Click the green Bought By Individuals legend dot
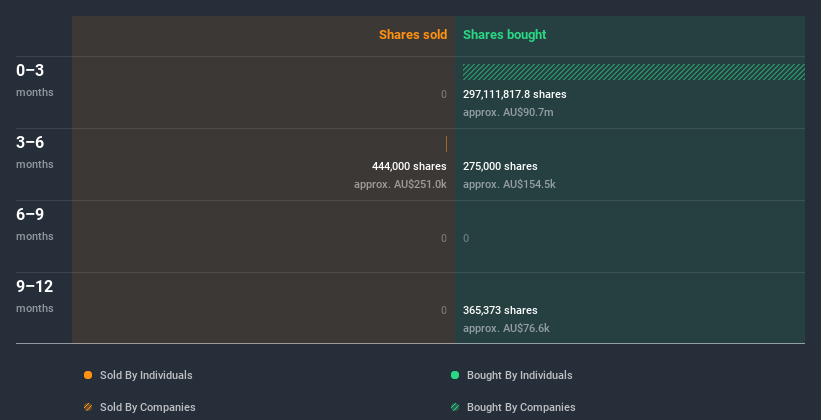Image resolution: width=821 pixels, height=420 pixels. click(x=455, y=375)
